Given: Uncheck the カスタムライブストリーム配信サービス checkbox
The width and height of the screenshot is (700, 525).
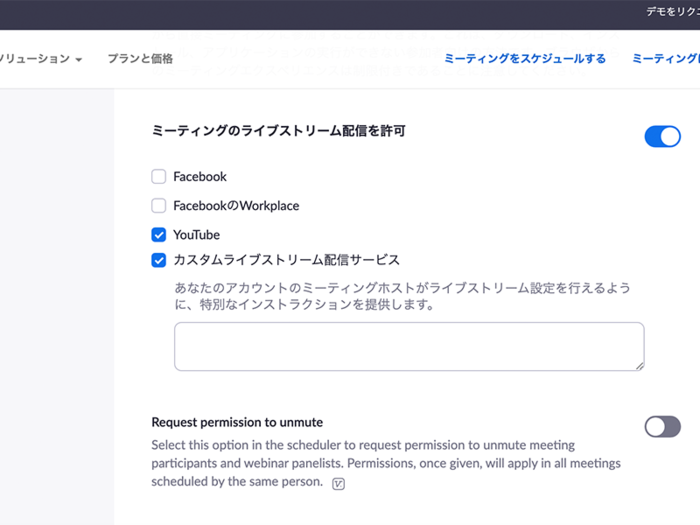Looking at the screenshot, I should 159,260.
